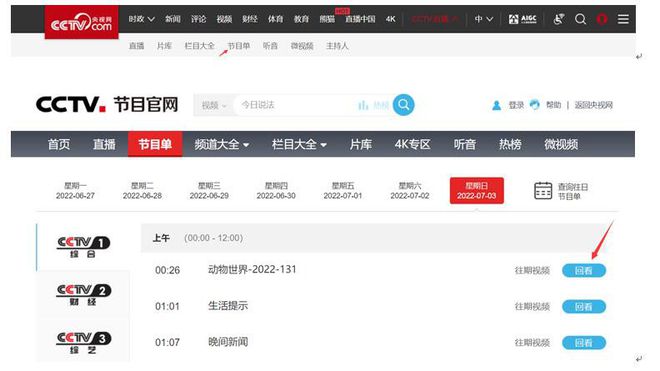Click 往期视频 for 生活提示
This screenshot has height=371, width=660.
coord(532,307)
